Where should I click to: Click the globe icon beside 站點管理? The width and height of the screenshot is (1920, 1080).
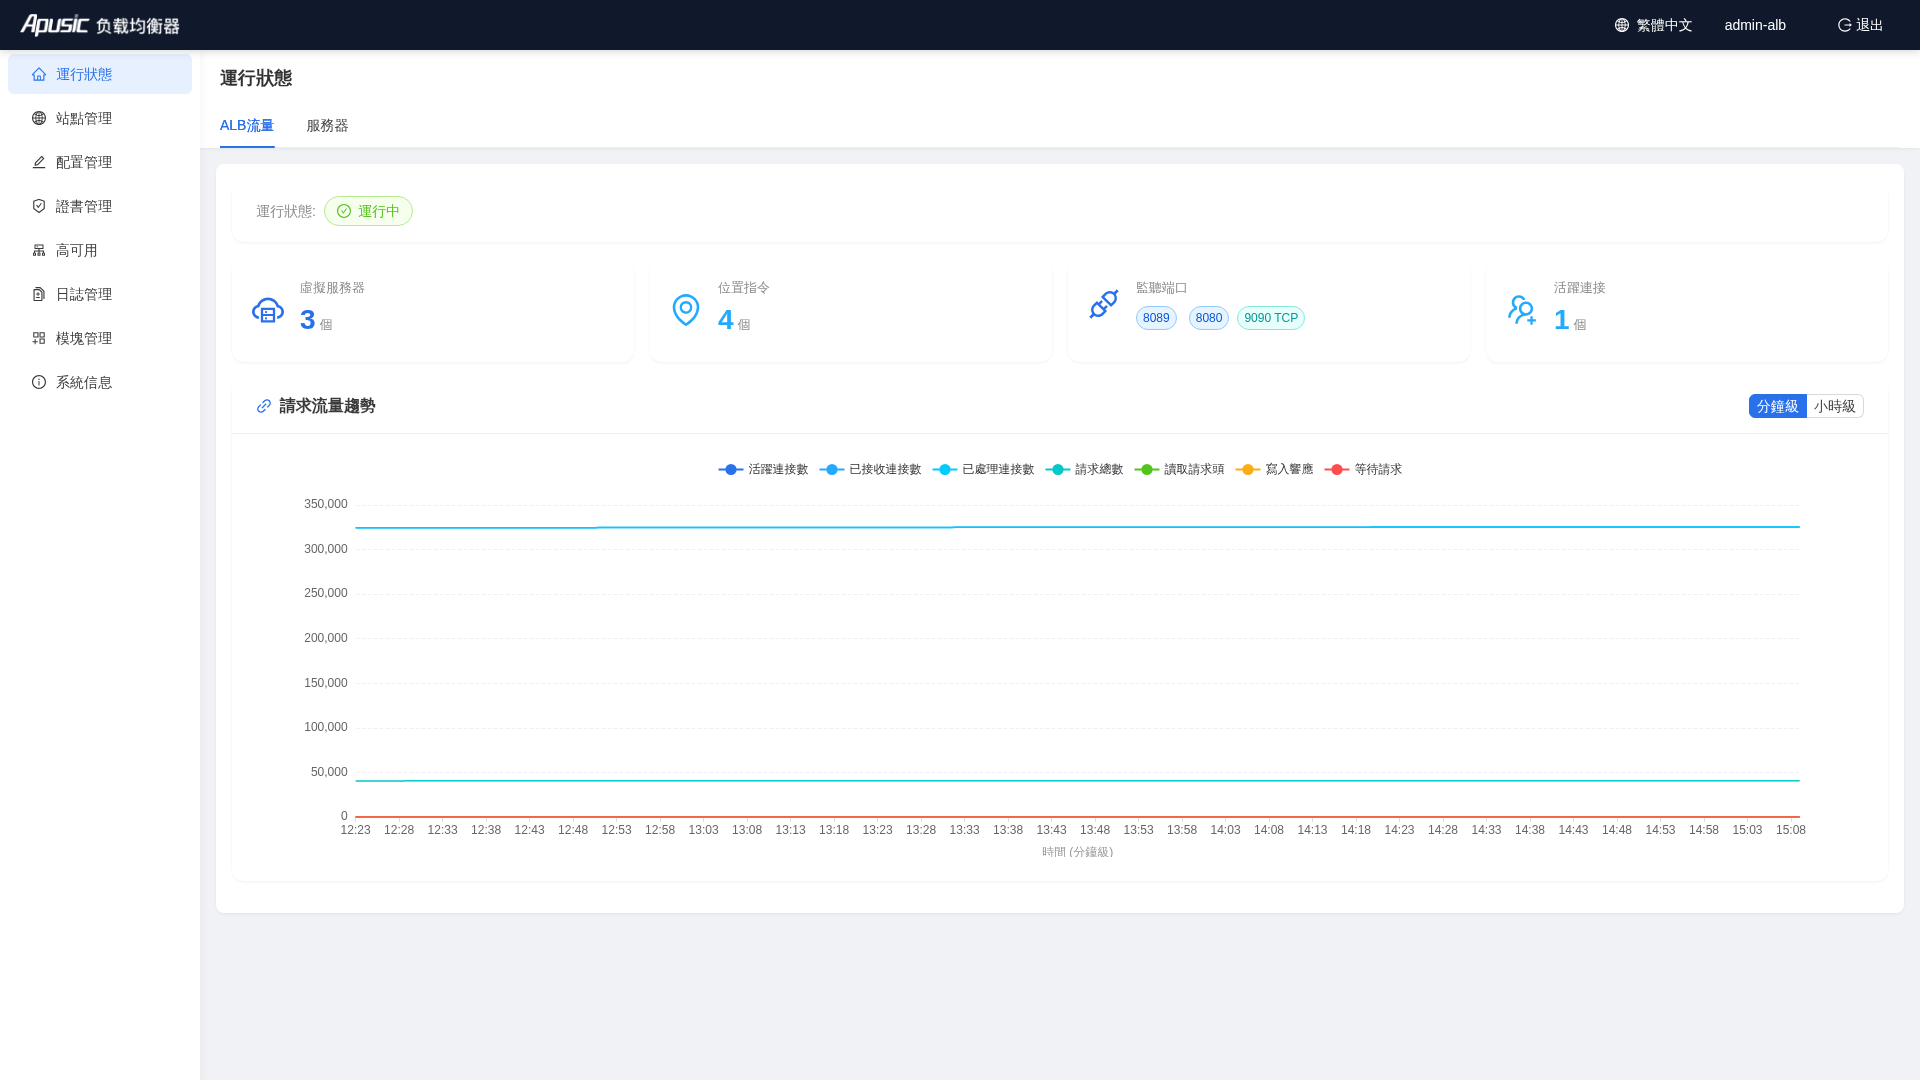click(39, 118)
